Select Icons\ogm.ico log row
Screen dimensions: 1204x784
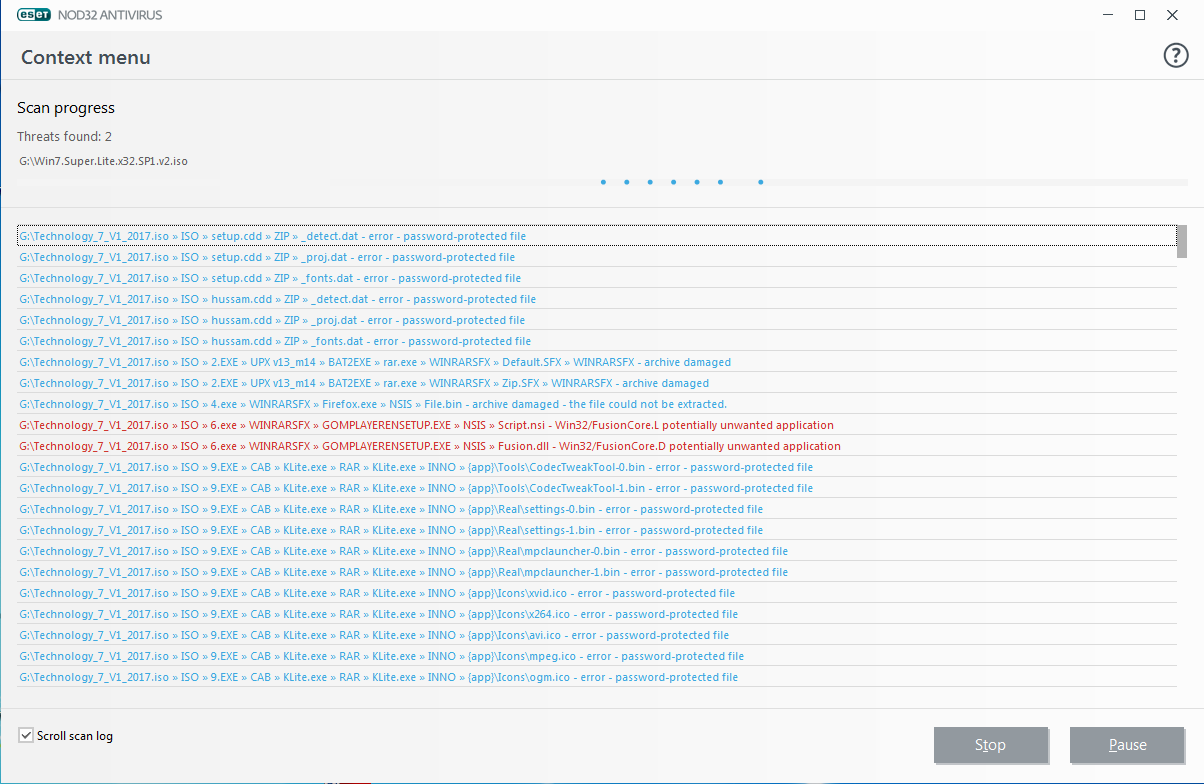(596, 677)
